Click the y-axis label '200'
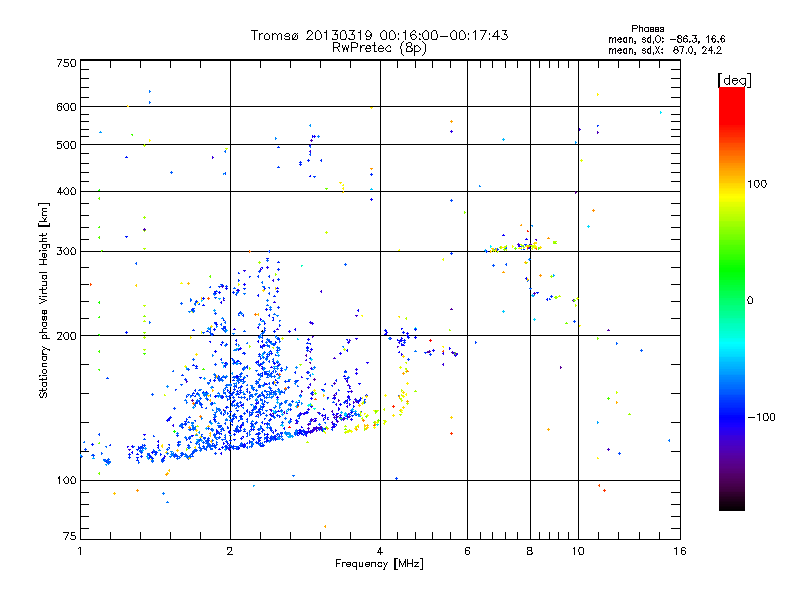 tap(66, 336)
